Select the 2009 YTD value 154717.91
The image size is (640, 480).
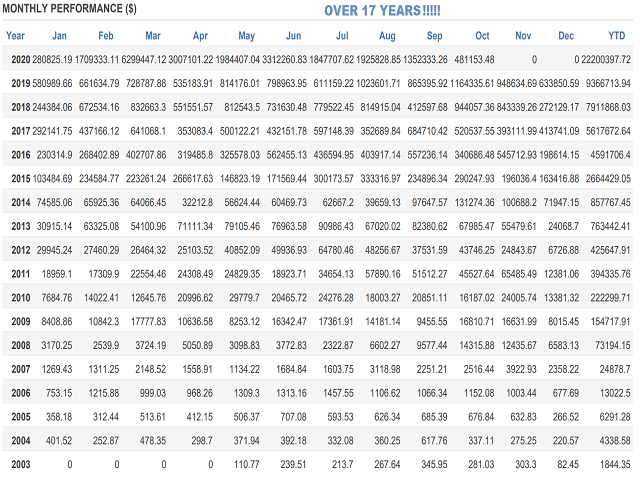[610, 322]
